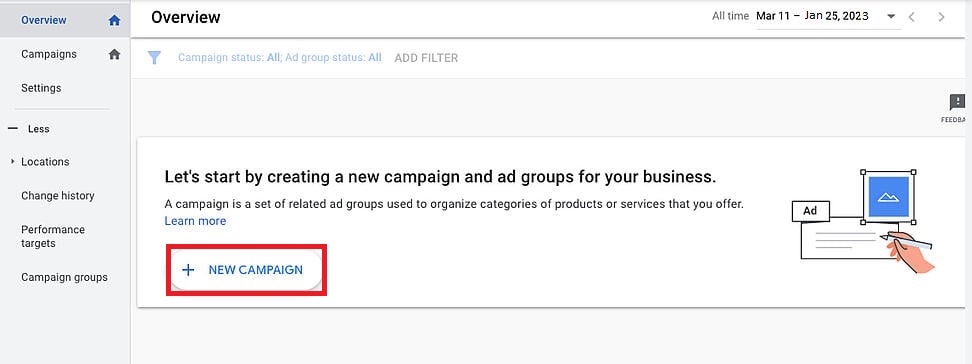972x364 pixels.
Task: Collapse sidebar with Less toggle
Action: (x=29, y=129)
